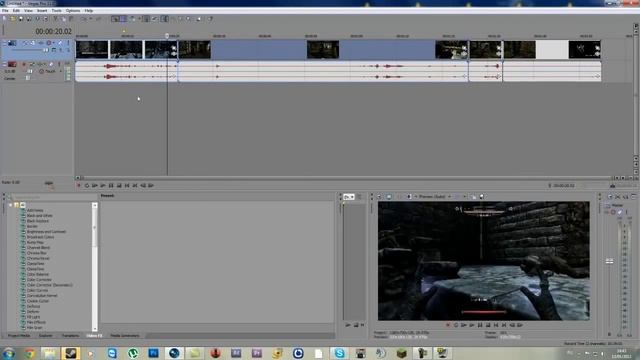
Task: Click the New project toolbar icon
Action: 4,19
